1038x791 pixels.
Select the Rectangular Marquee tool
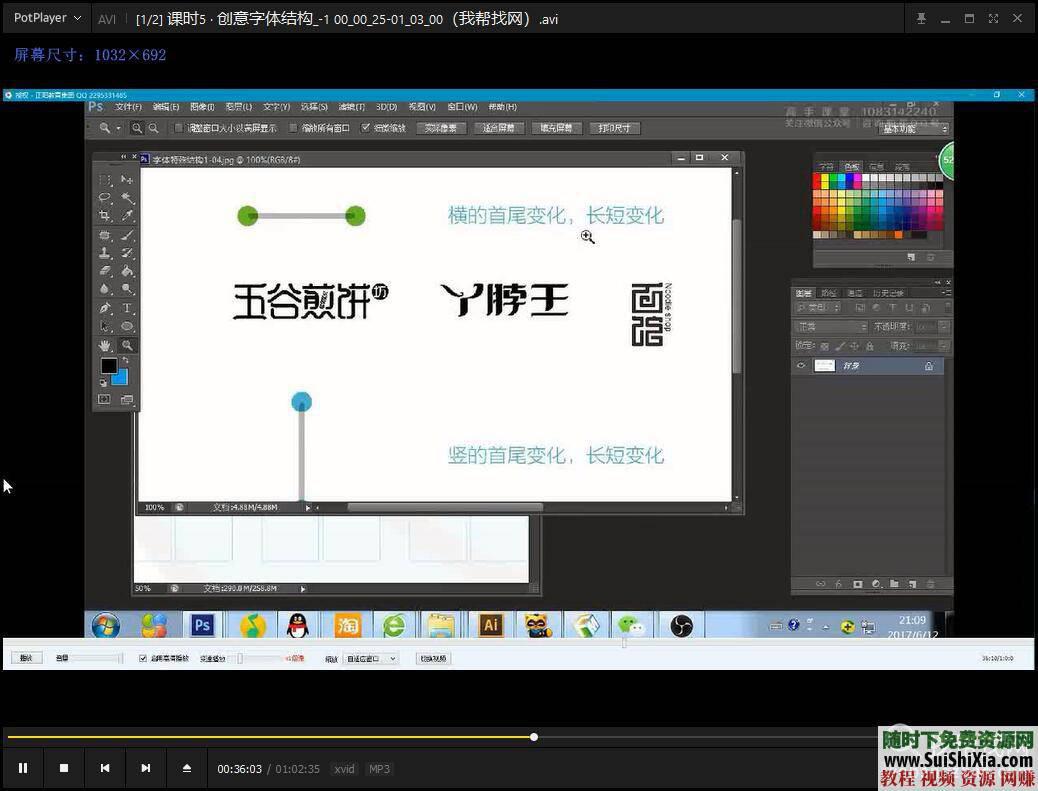click(x=105, y=179)
